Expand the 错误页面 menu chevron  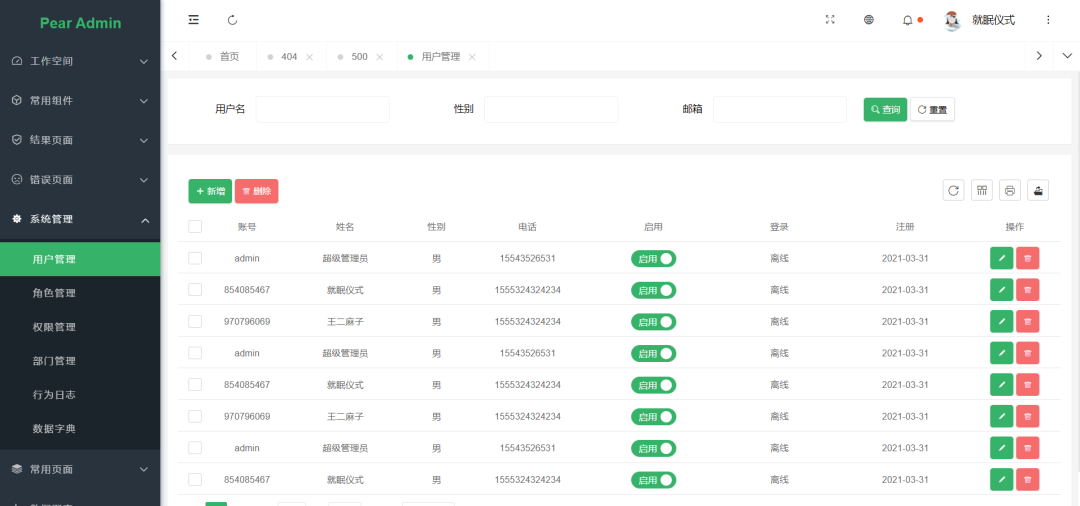[144, 180]
